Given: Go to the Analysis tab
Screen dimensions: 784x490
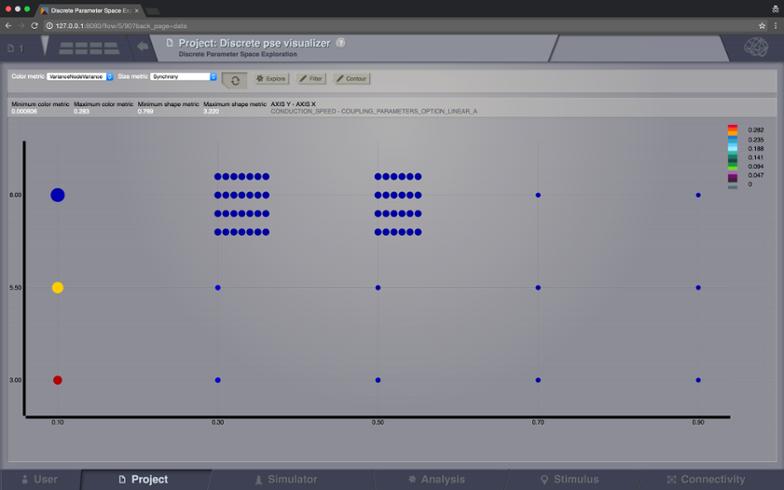Looking at the screenshot, I should click(436, 480).
